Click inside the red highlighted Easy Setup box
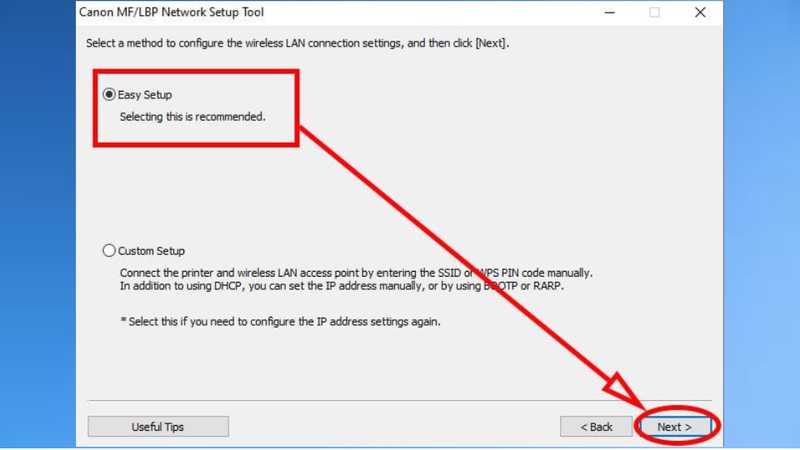Image resolution: width=800 pixels, height=450 pixels. pos(196,108)
